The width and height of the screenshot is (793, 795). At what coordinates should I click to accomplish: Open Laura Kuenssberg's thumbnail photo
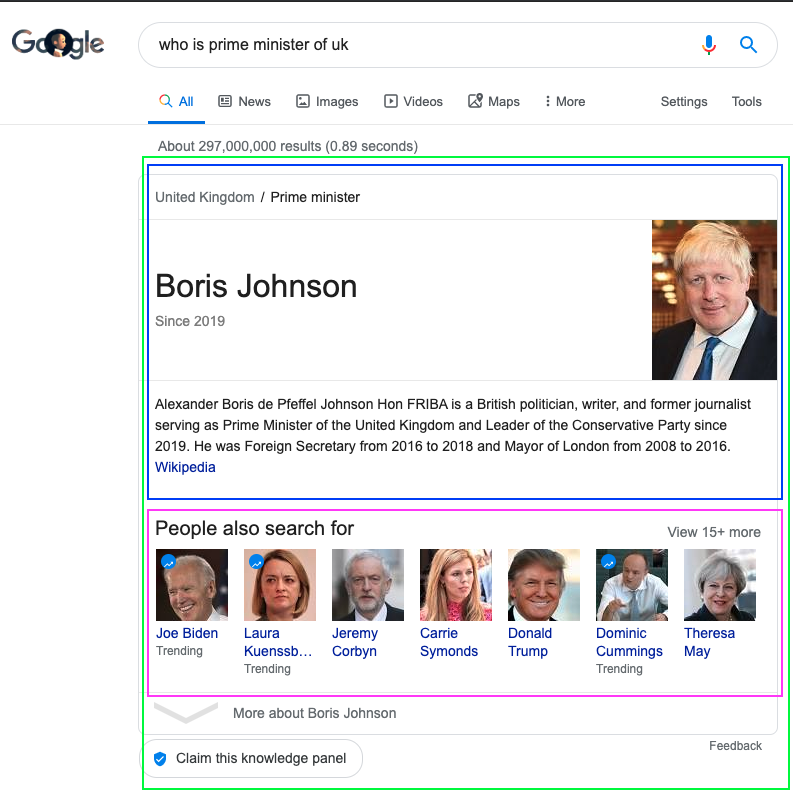point(280,585)
